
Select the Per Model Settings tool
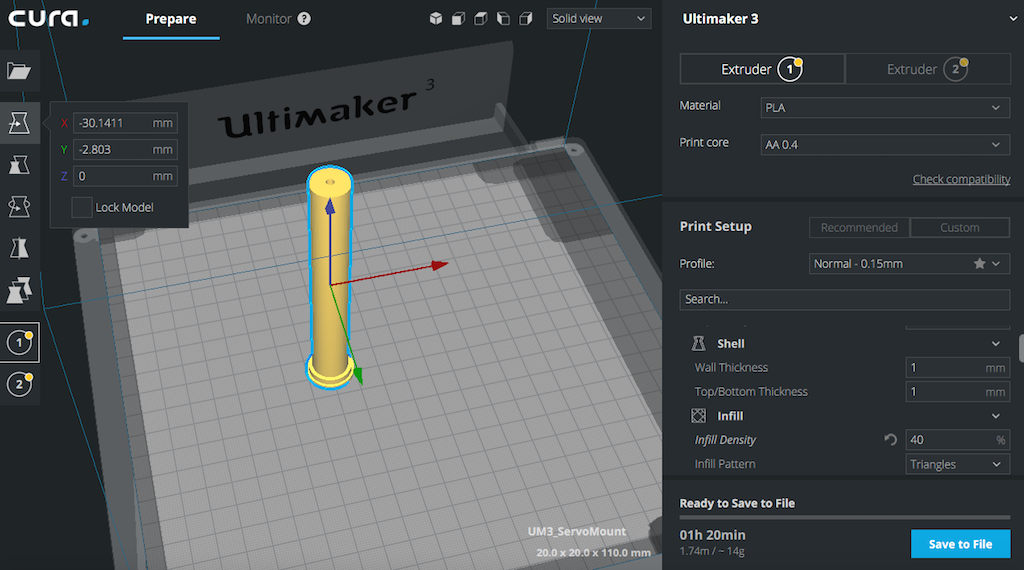pos(19,290)
